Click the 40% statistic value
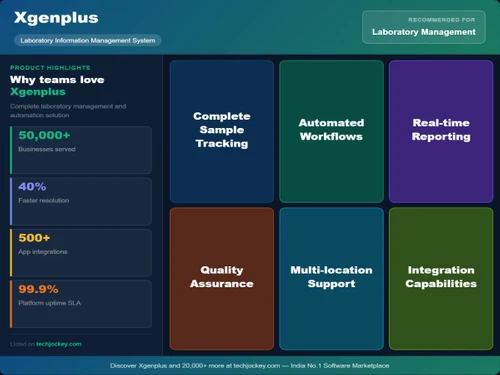Image resolution: width=500 pixels, height=375 pixels. [32, 187]
